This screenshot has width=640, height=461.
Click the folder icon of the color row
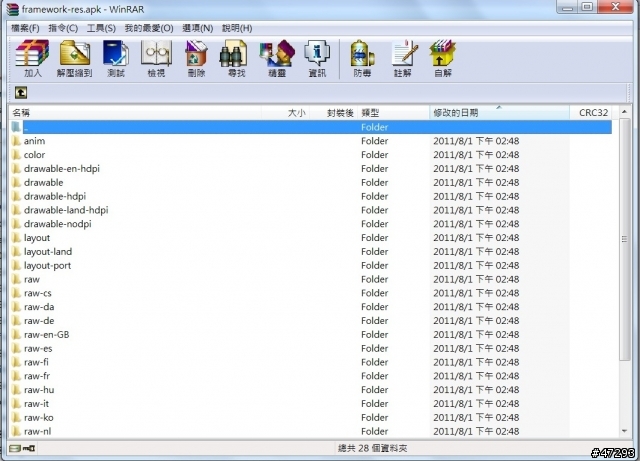tap(16, 155)
